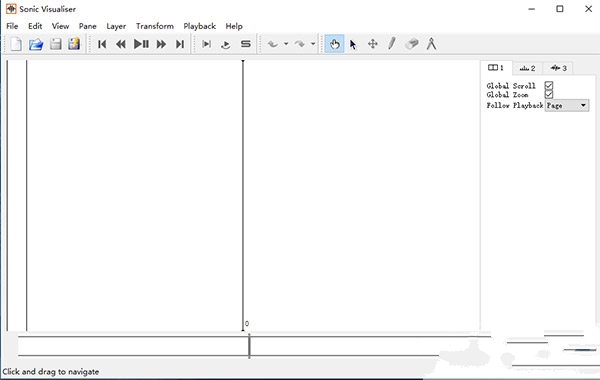This screenshot has height=380, width=600.
Task: Click the Redo arrow icon
Action: pos(300,44)
